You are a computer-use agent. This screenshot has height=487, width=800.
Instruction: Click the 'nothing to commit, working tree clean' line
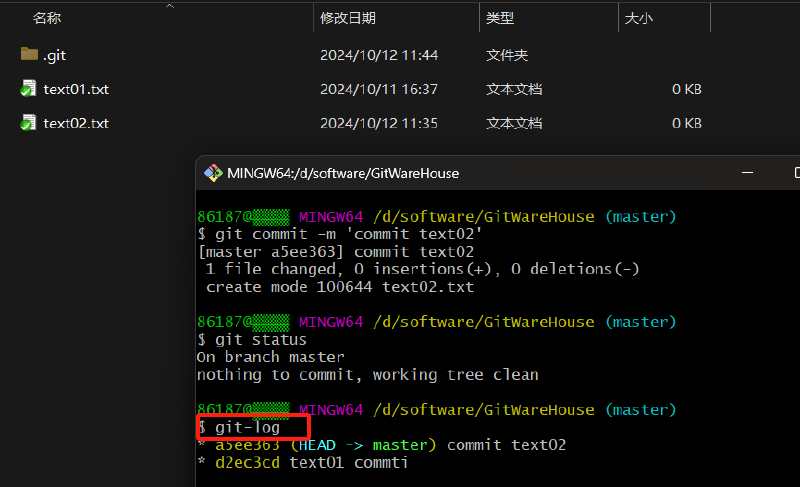coord(368,375)
